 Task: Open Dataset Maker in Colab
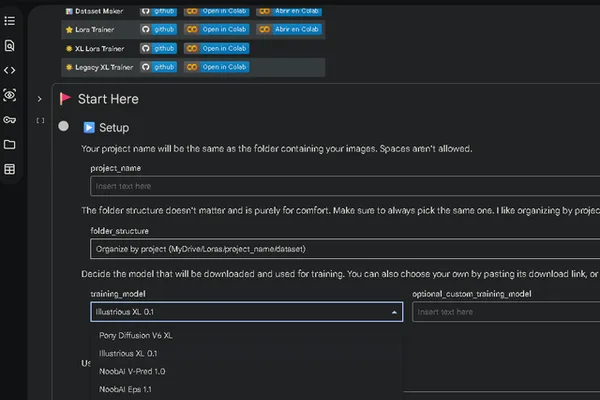(x=217, y=11)
